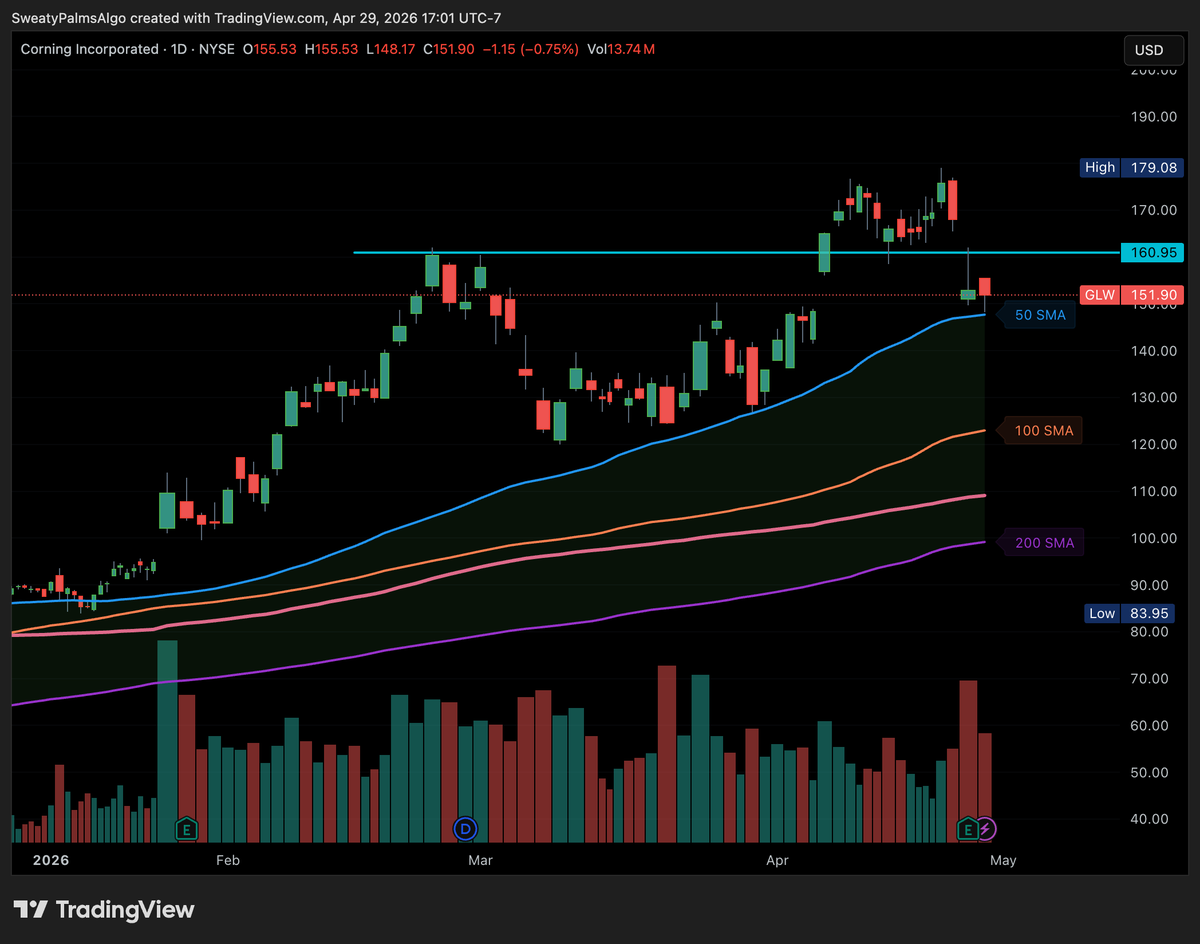Click the last red candle at 151.90
1200x944 pixels.
(x=985, y=287)
